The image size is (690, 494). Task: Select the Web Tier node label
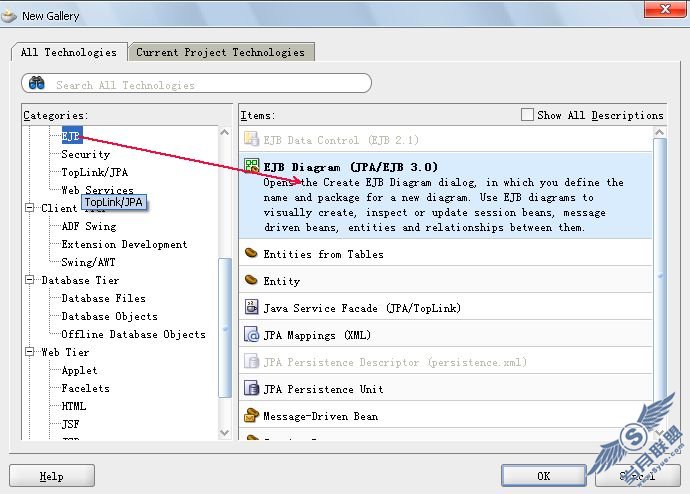click(65, 352)
